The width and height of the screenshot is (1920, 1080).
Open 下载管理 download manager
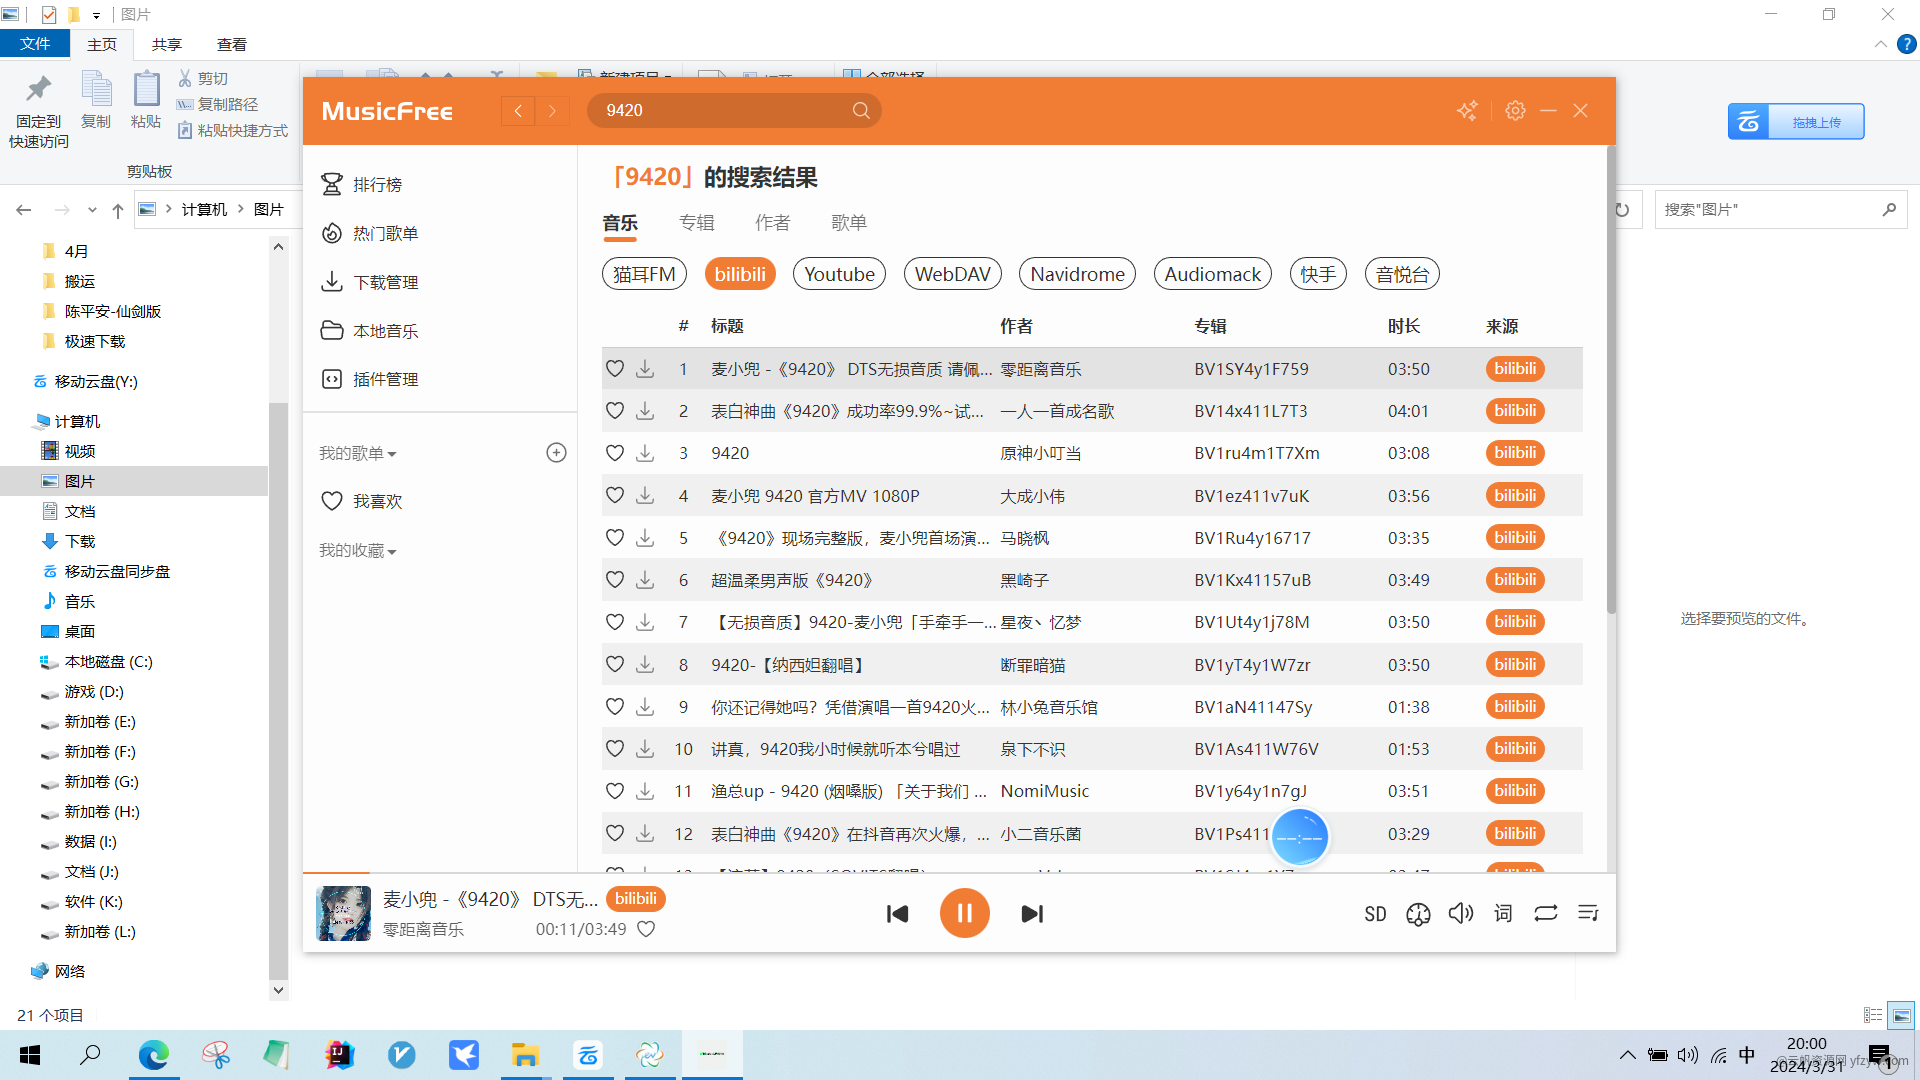[x=369, y=282]
